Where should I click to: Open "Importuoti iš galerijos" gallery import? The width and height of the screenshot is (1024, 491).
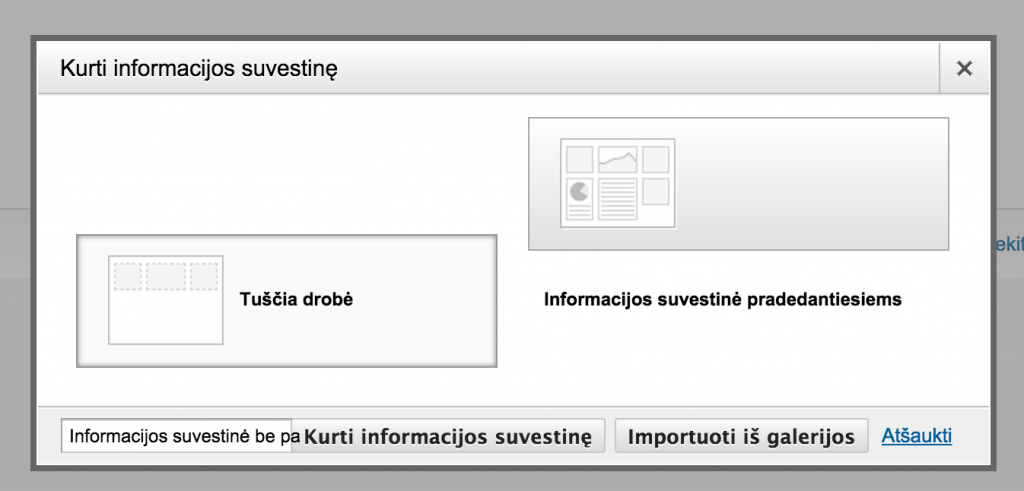(740, 436)
